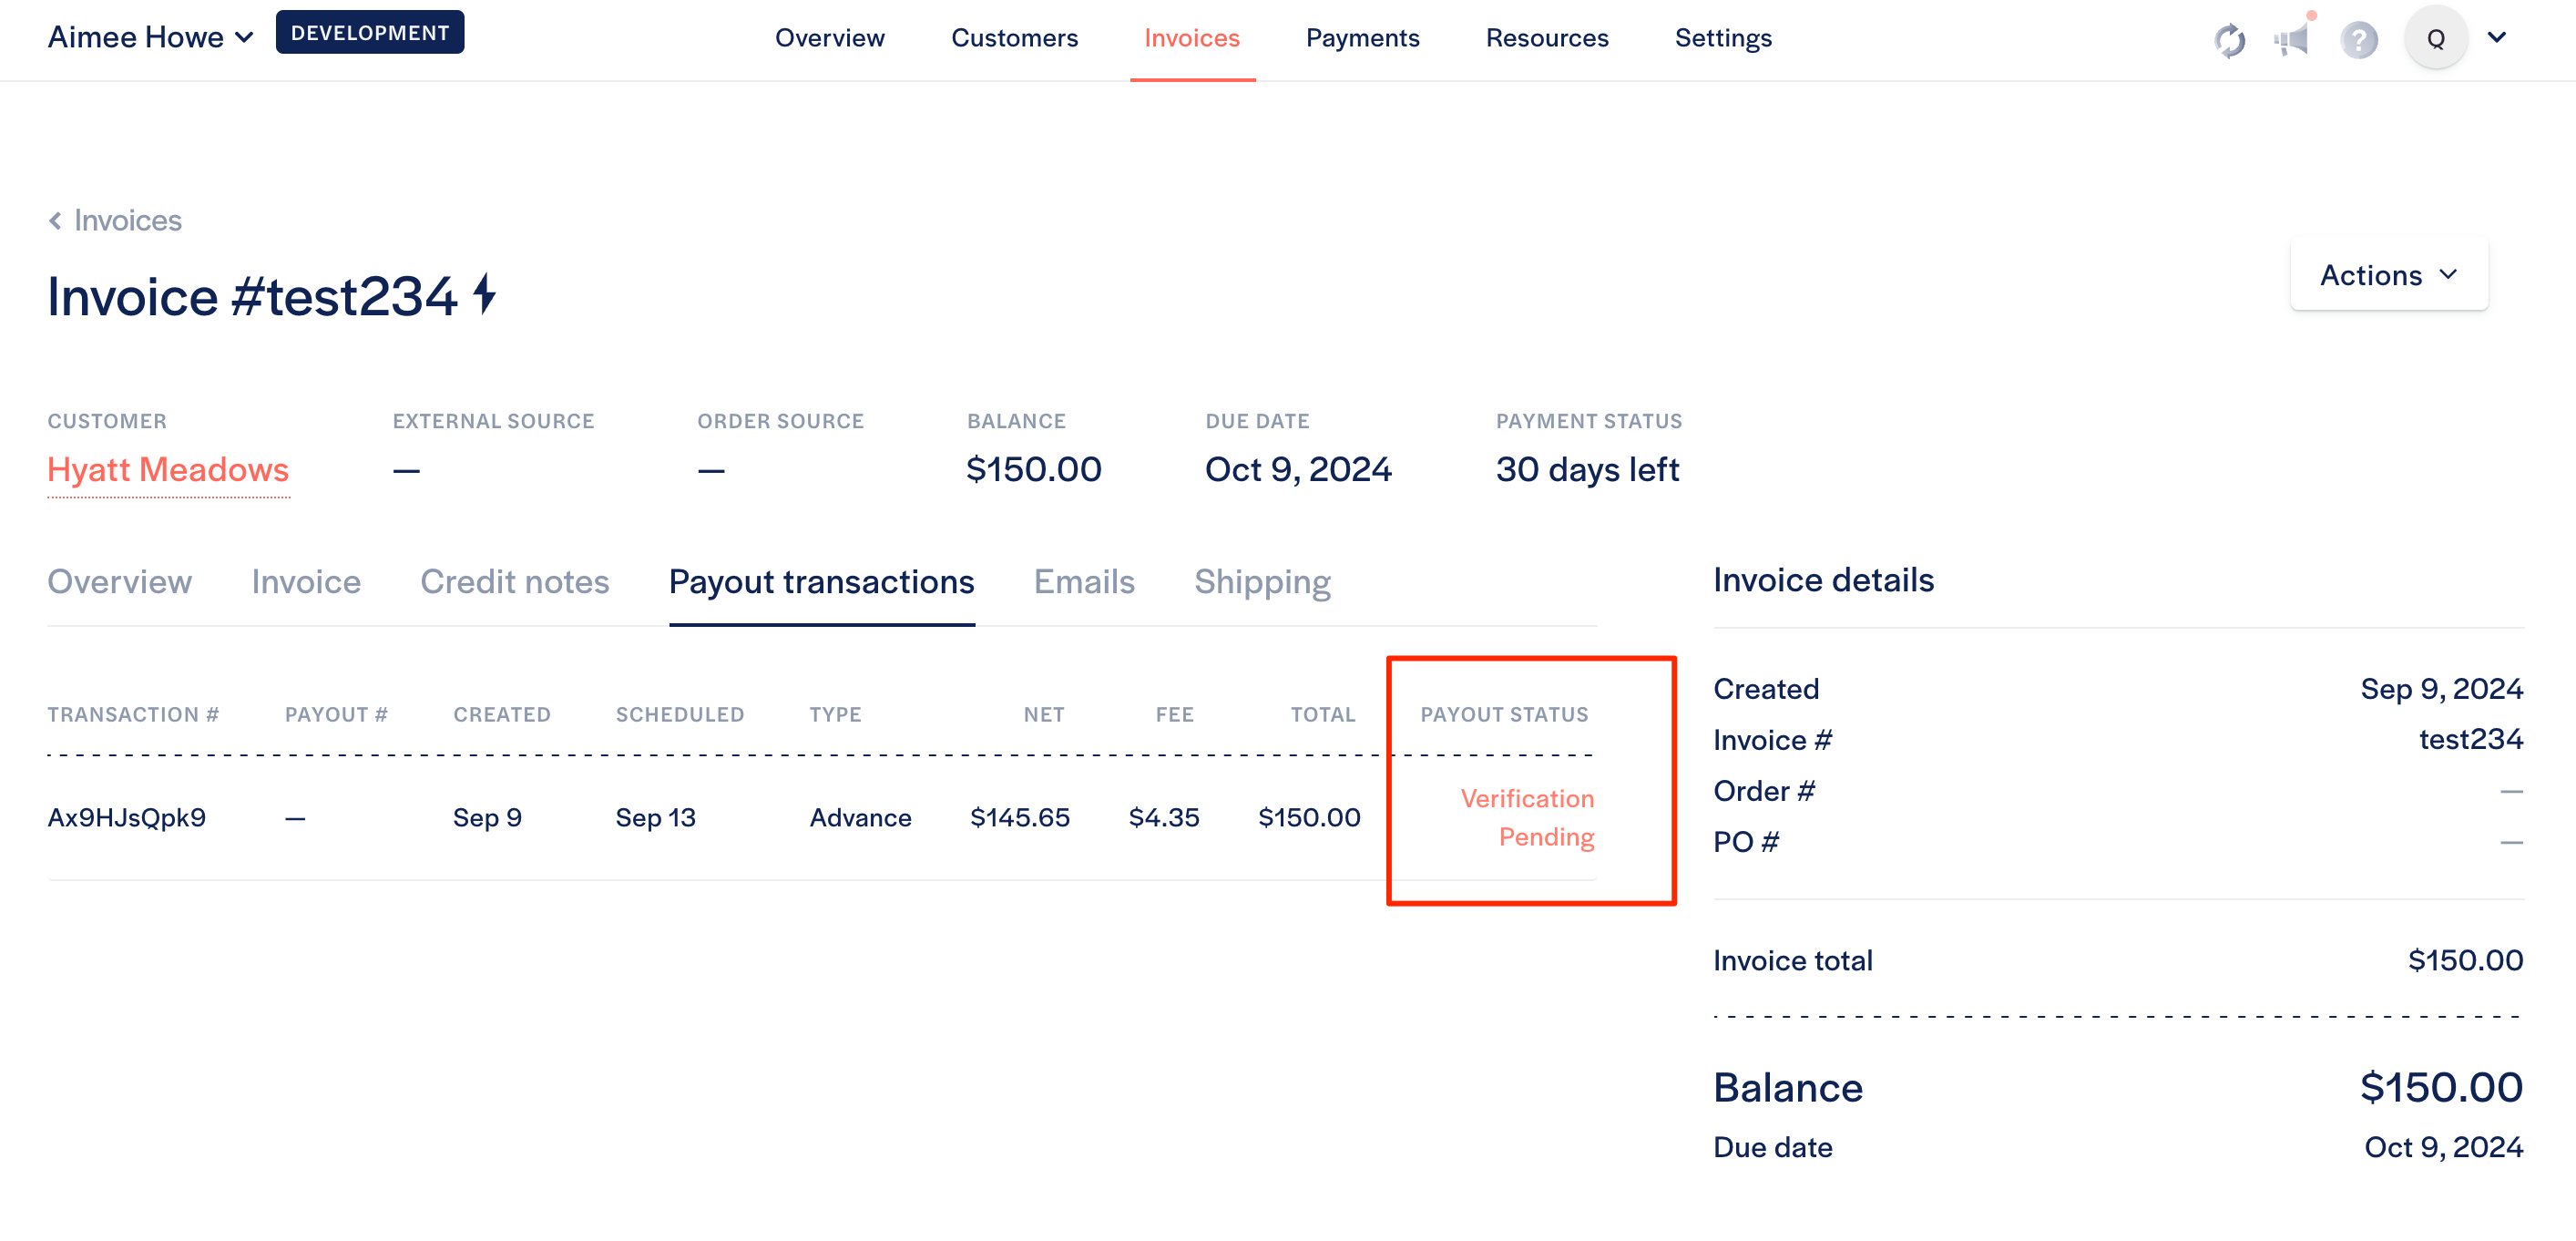Switch to the Emails tab
The image size is (2576, 1241).
(x=1084, y=581)
